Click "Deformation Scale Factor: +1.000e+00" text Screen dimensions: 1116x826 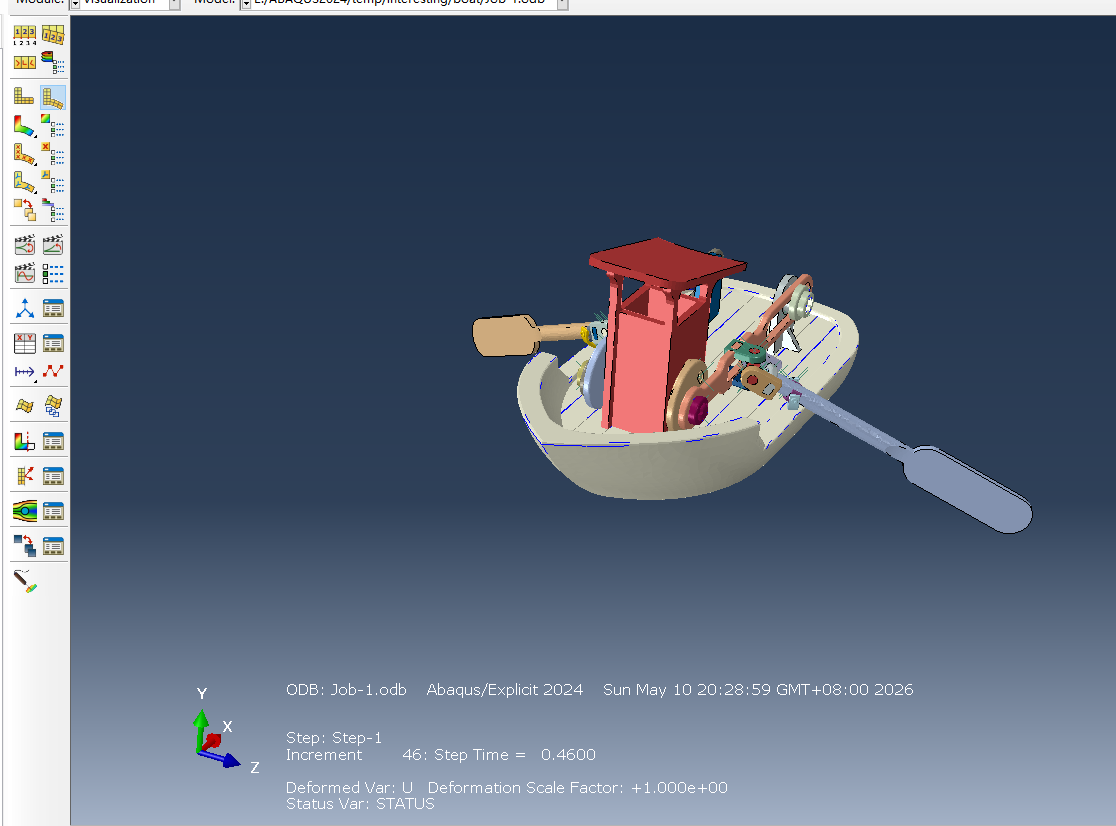point(577,788)
